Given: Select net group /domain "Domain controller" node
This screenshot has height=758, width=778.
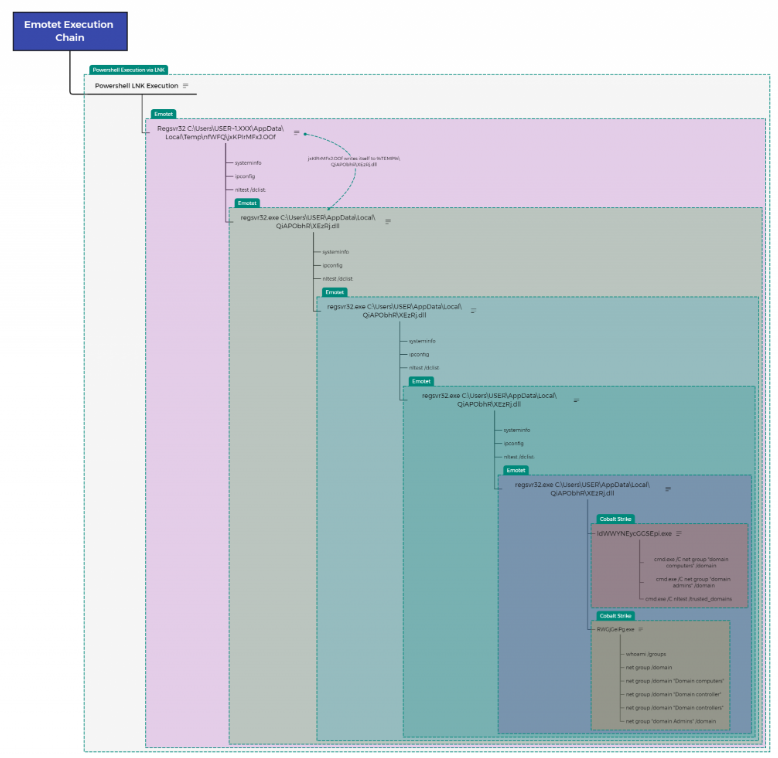Looking at the screenshot, I should (x=673, y=695).
